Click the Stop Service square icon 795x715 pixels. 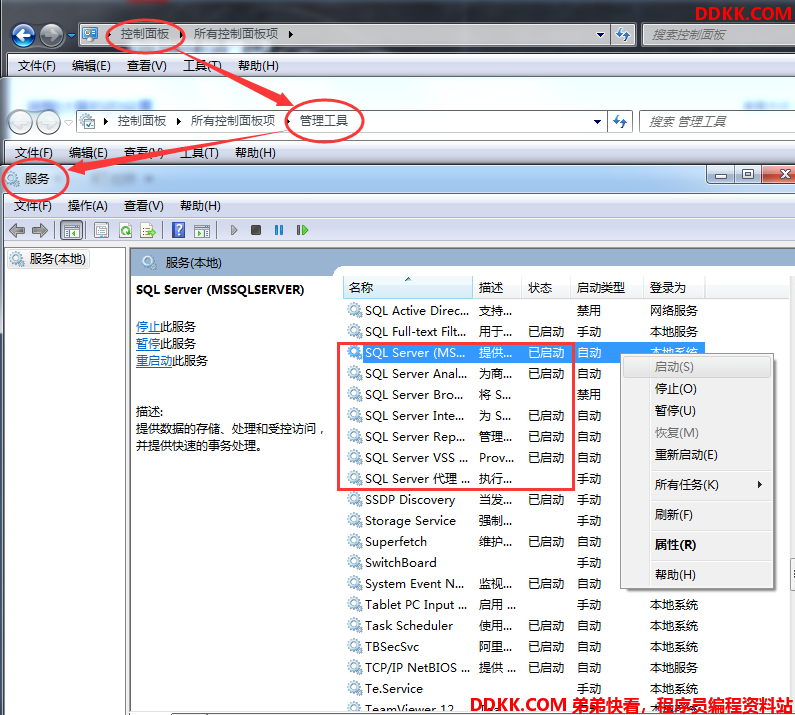(x=256, y=230)
